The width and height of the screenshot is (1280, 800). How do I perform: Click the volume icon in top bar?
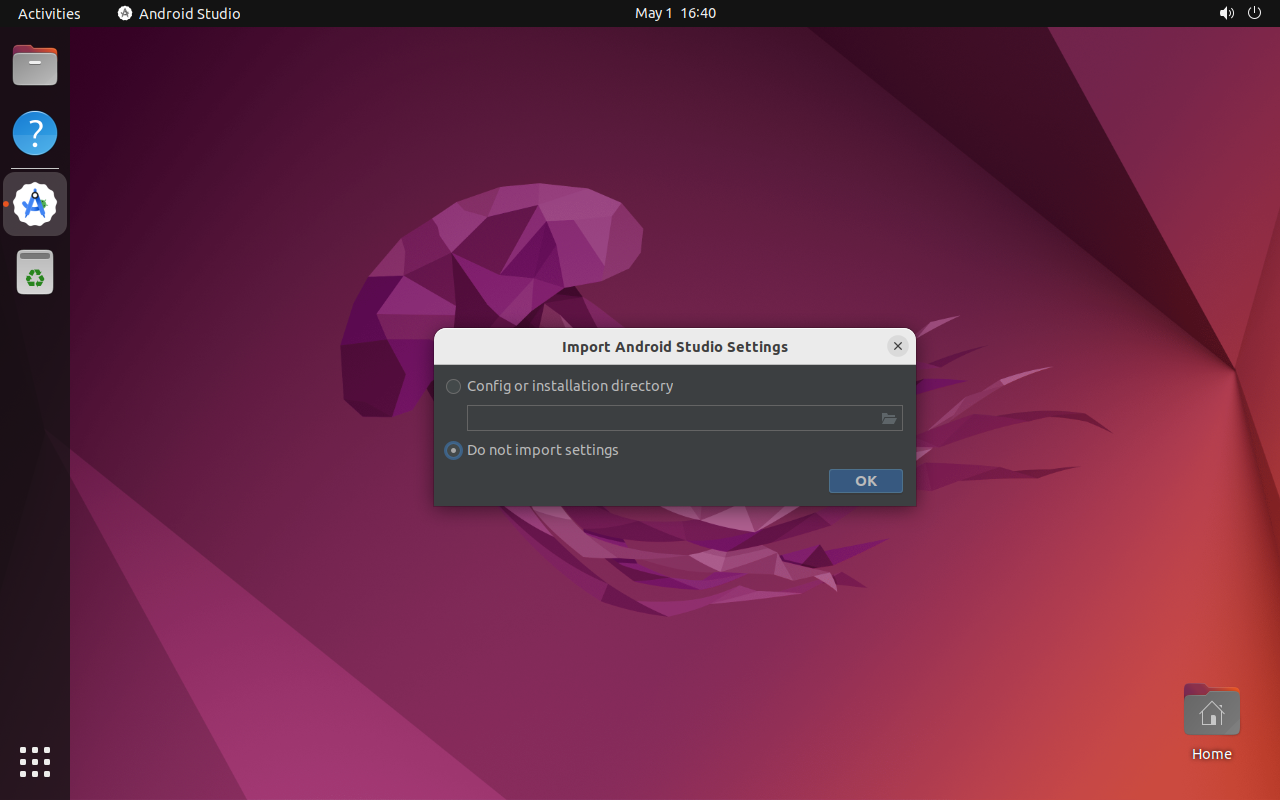1226,13
